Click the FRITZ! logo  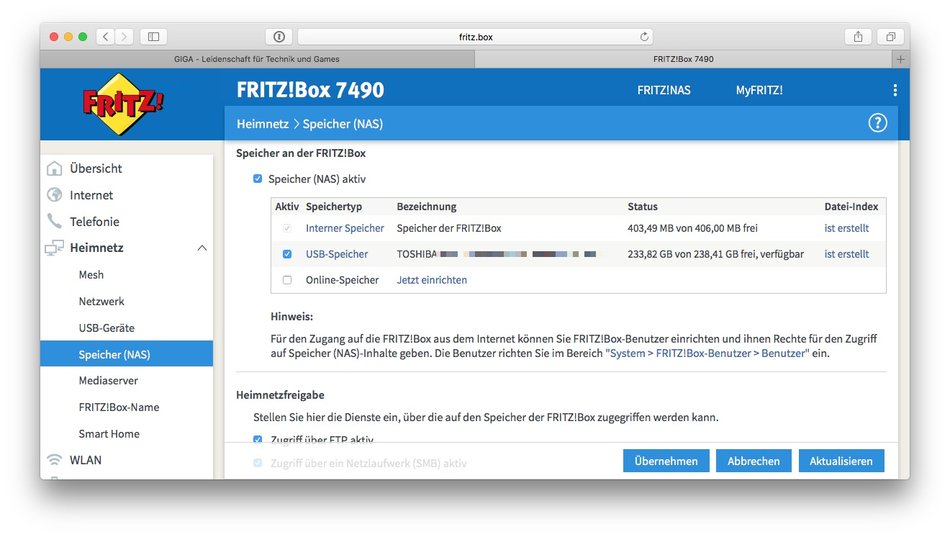point(124,105)
